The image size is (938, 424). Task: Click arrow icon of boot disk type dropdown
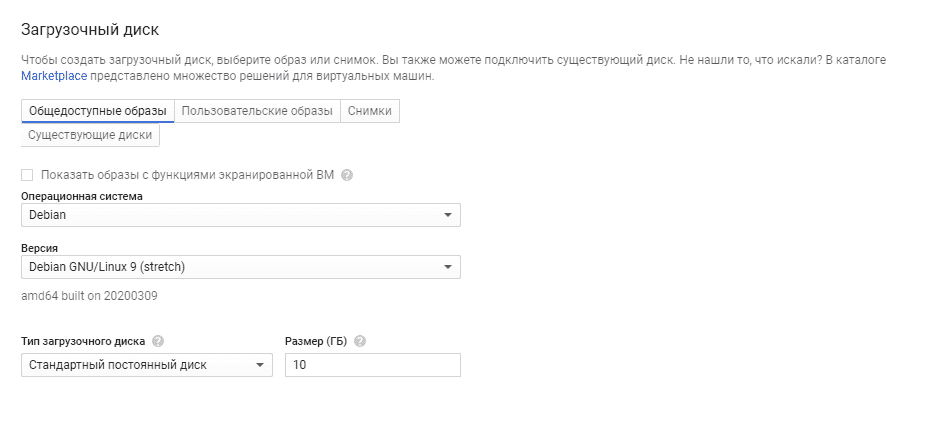tap(259, 365)
